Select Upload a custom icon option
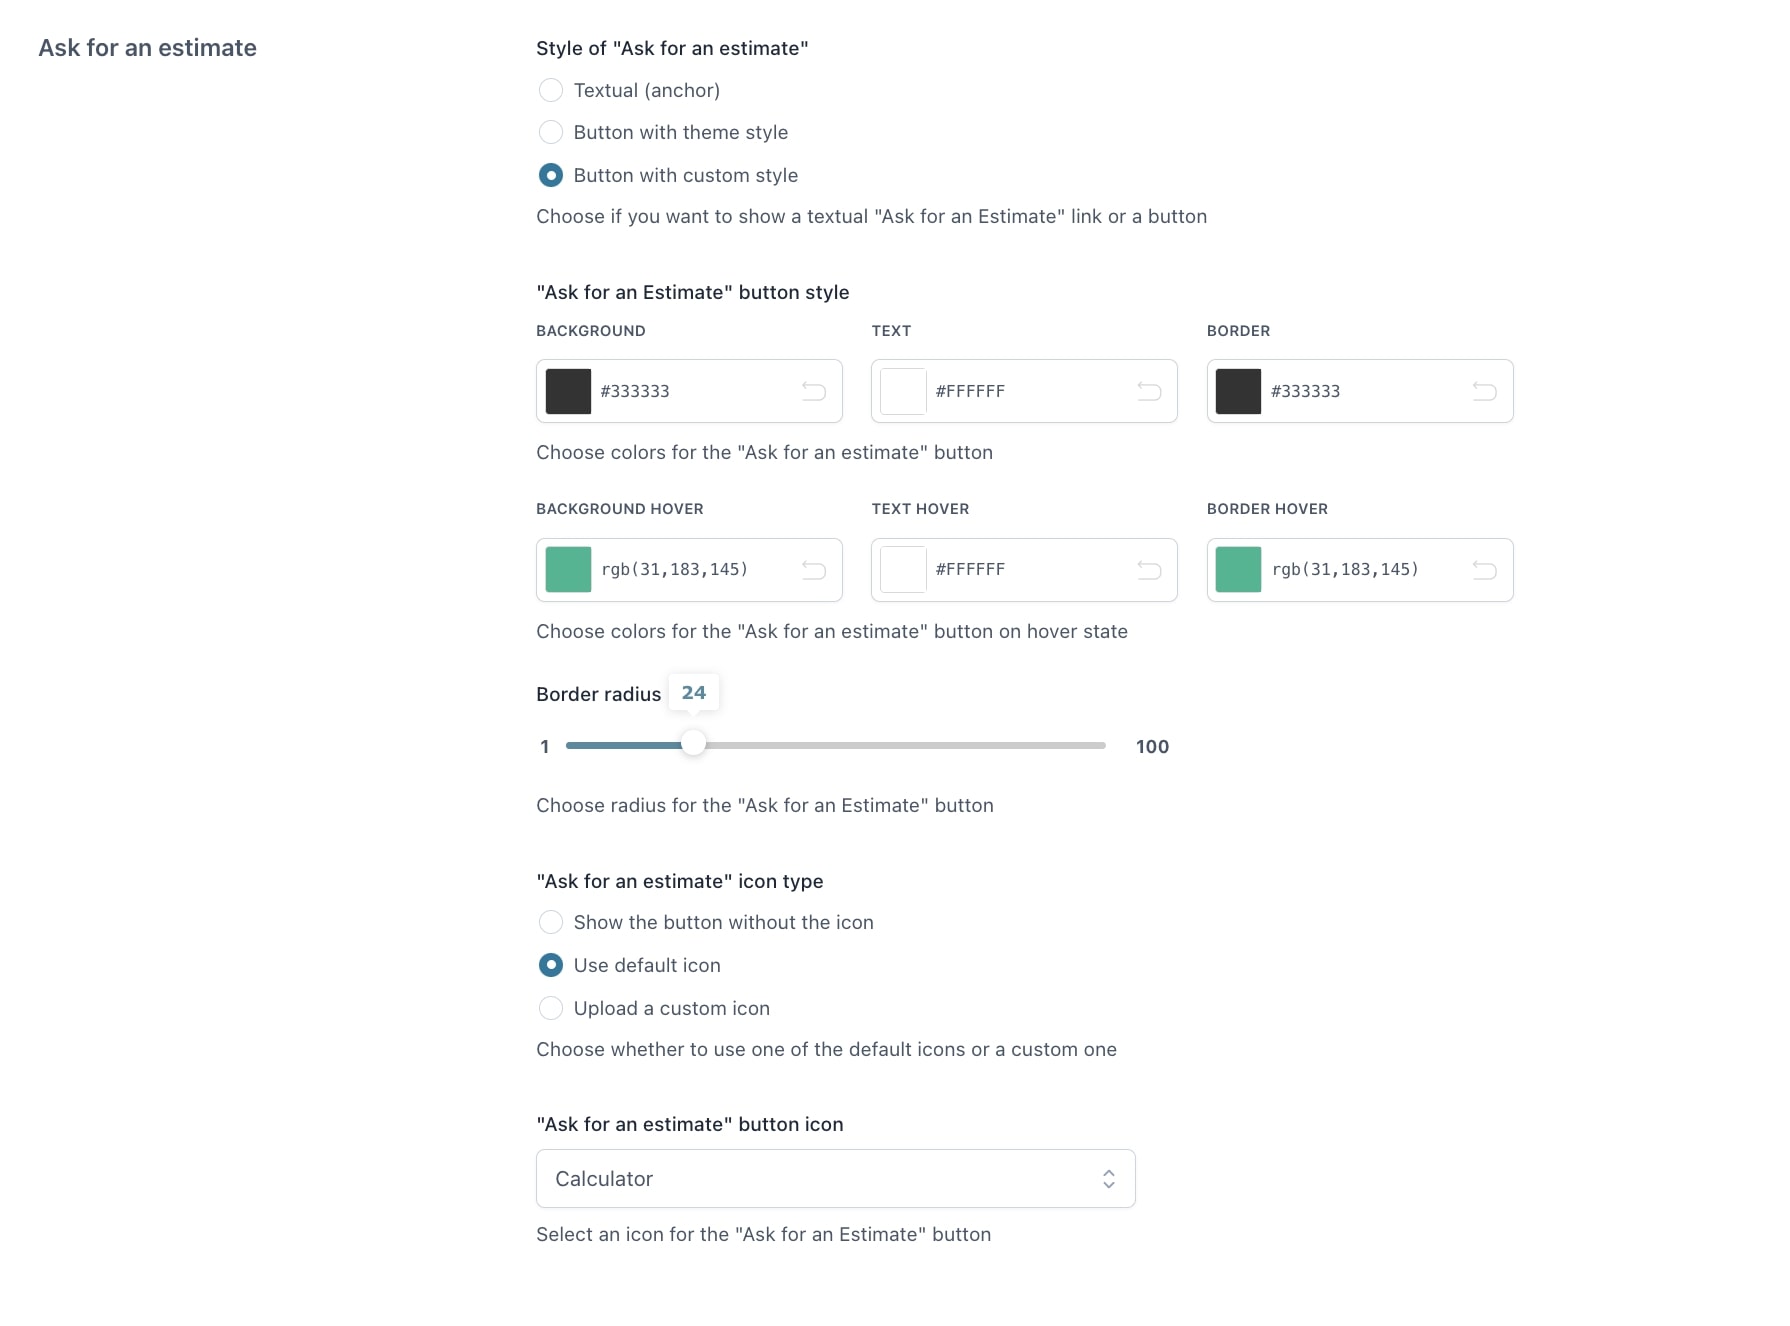The image size is (1790, 1326). 551,1008
